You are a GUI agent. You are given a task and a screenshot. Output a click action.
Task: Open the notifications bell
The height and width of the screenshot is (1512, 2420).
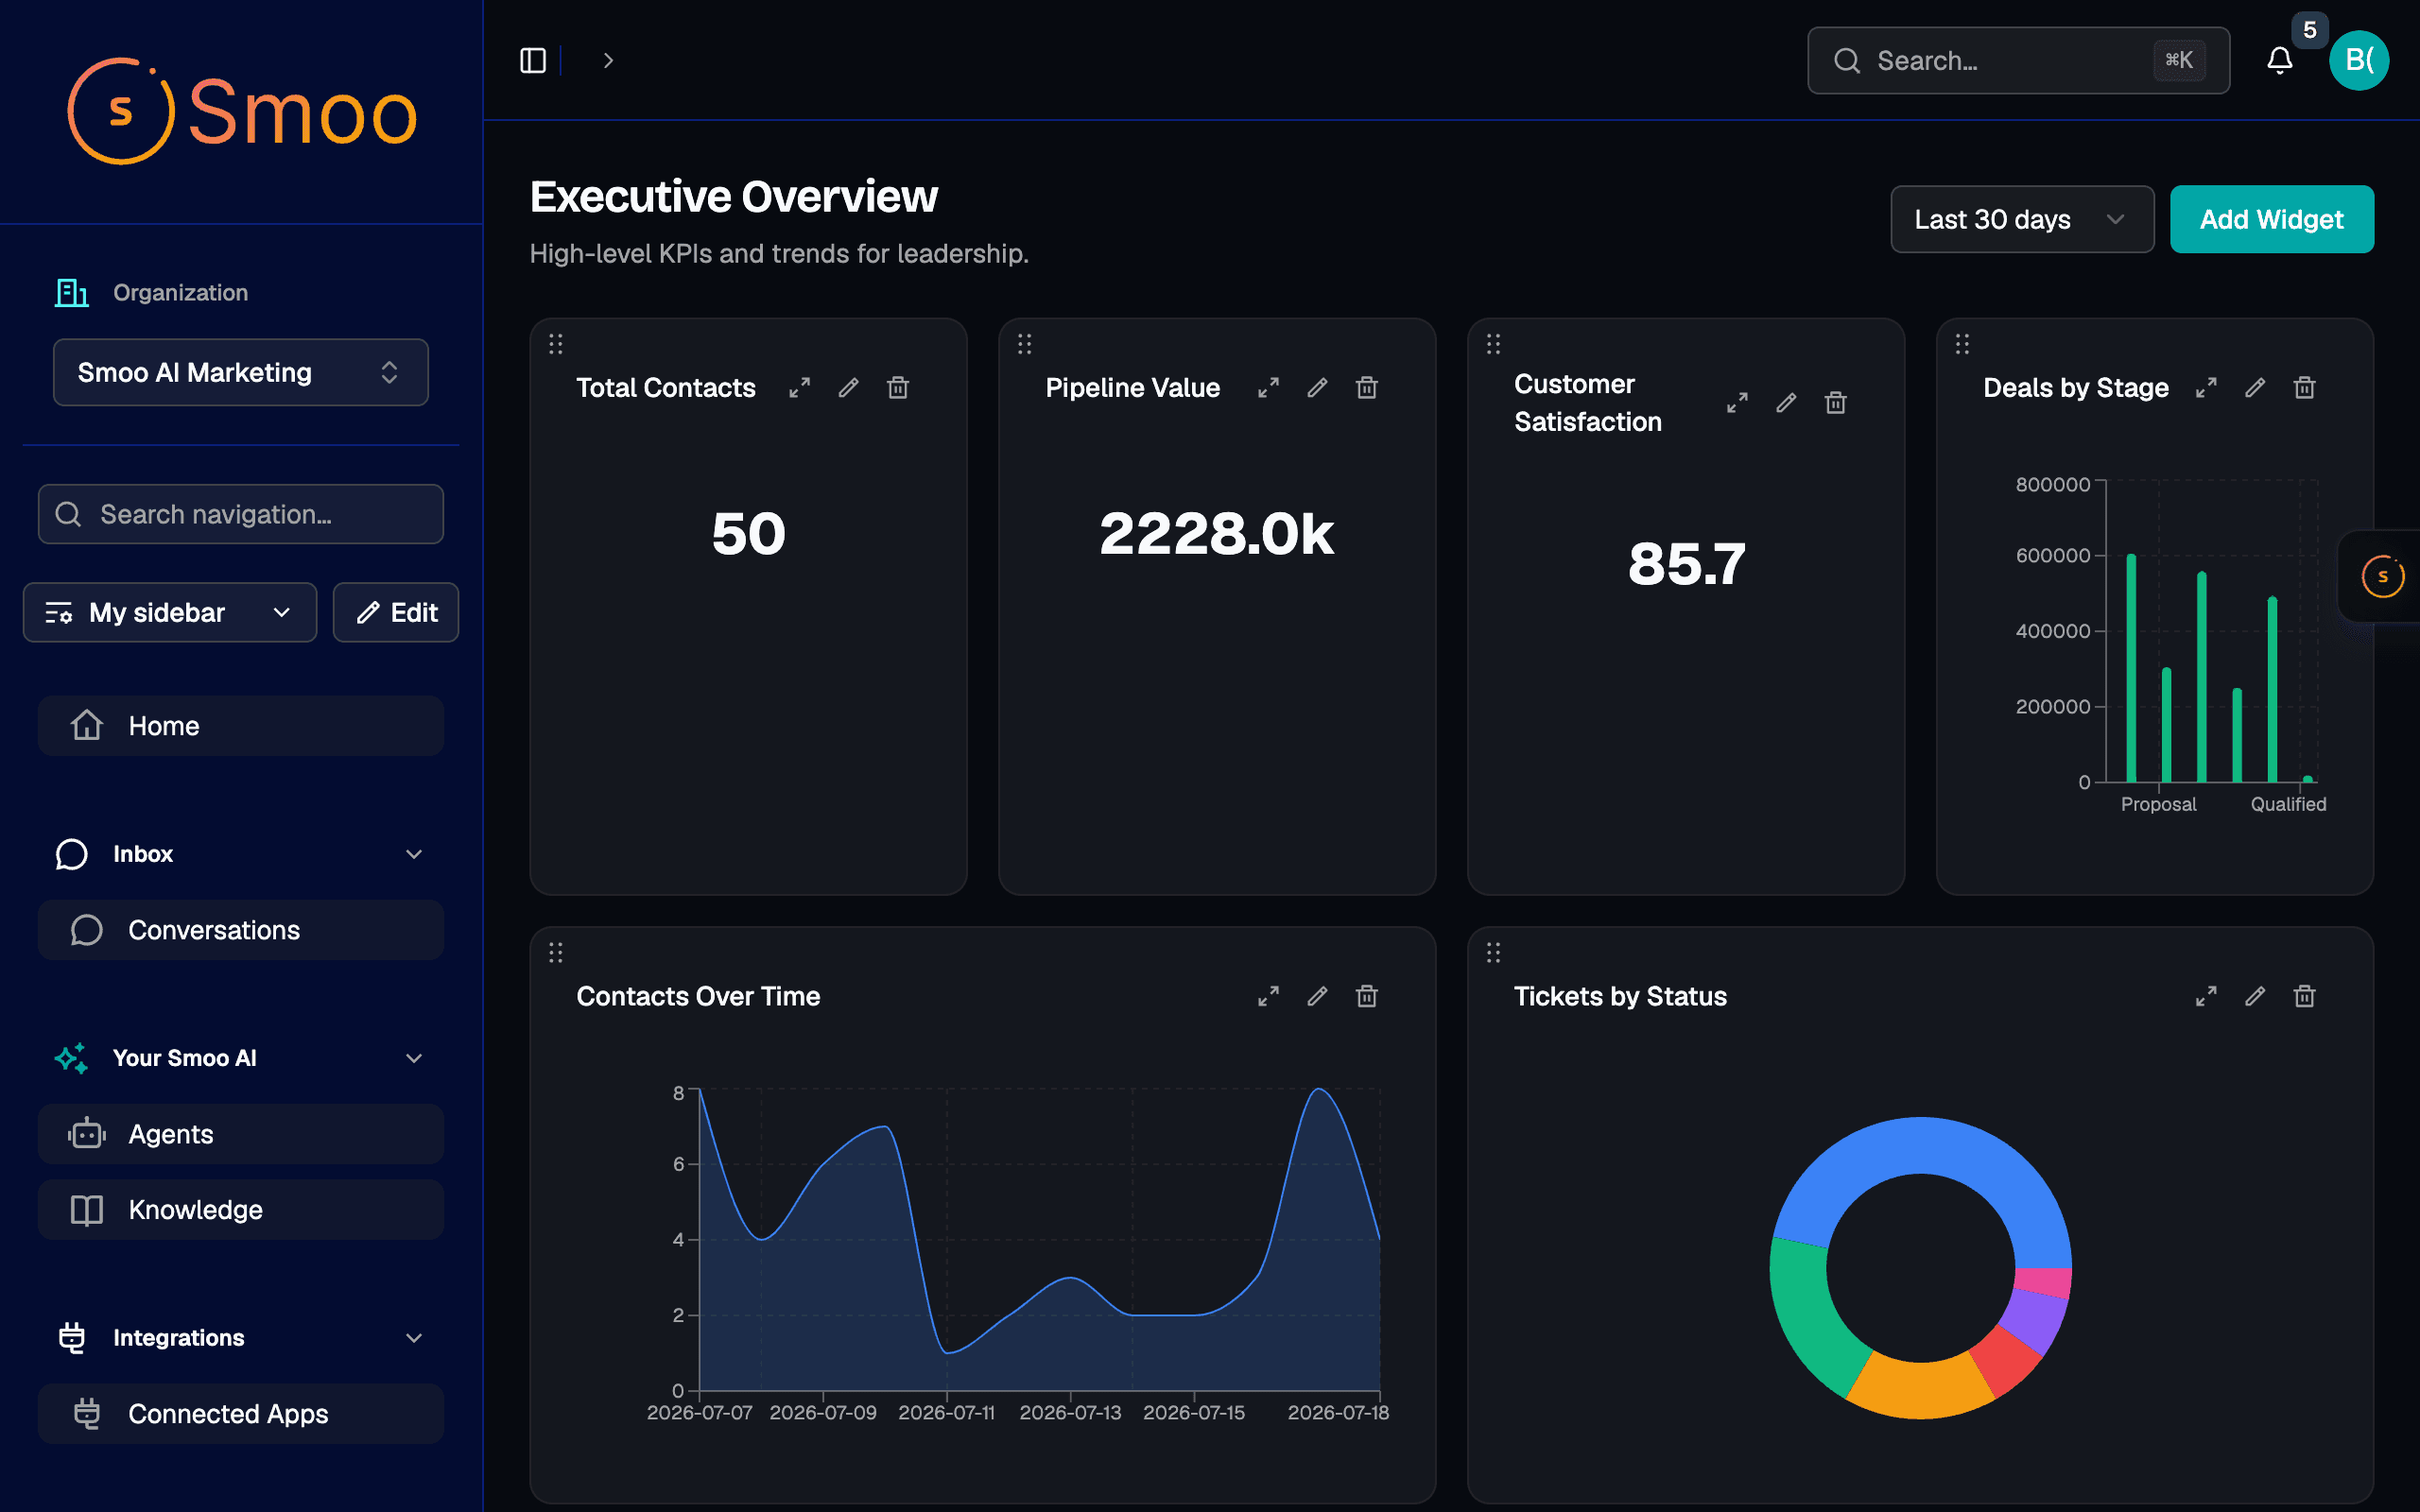[x=2279, y=61]
